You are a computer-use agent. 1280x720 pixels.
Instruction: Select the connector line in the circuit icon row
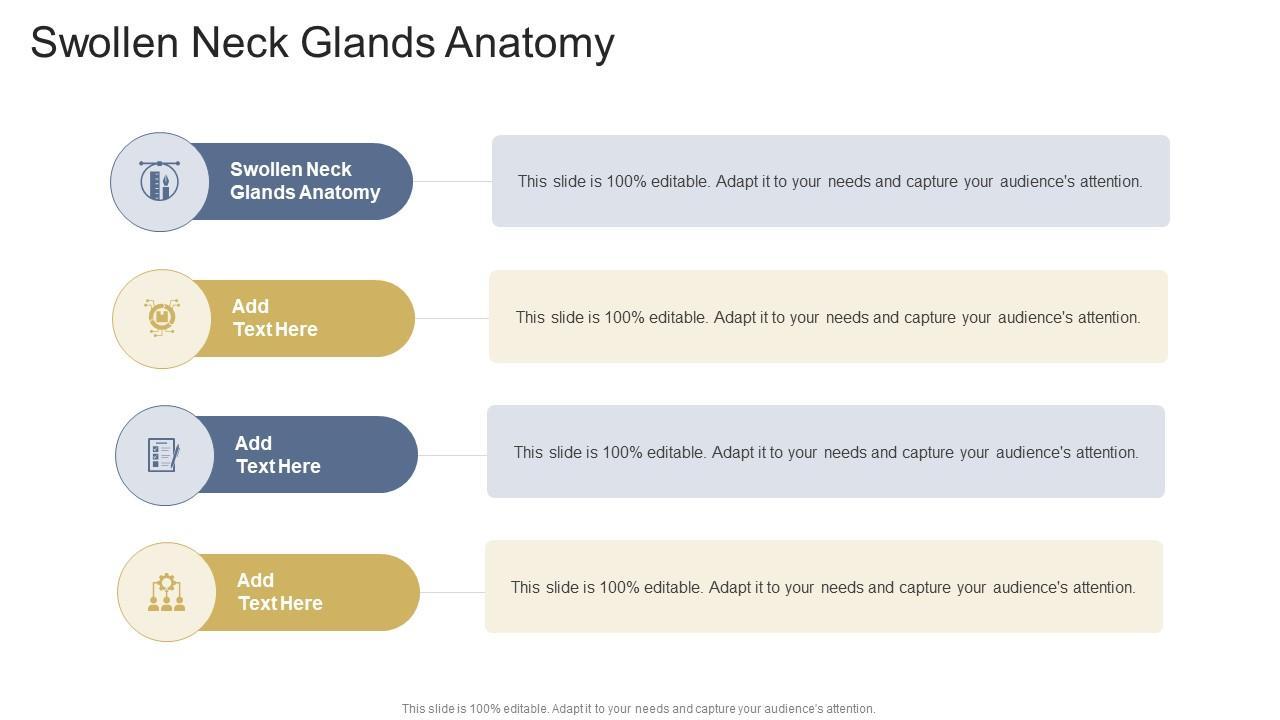click(x=452, y=318)
